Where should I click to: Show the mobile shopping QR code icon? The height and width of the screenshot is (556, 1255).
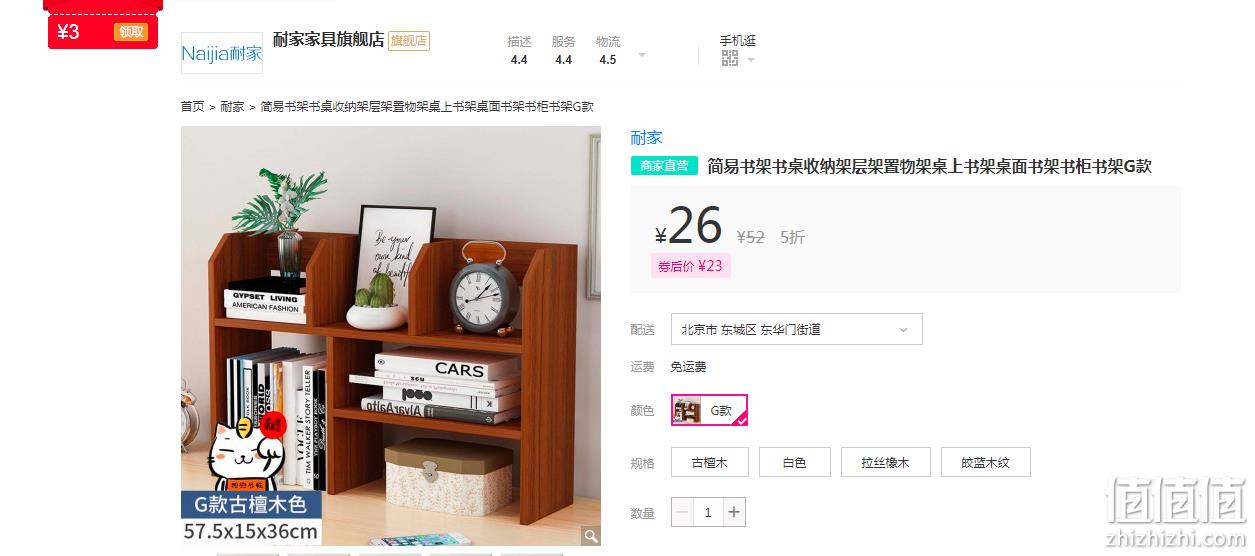730,59
